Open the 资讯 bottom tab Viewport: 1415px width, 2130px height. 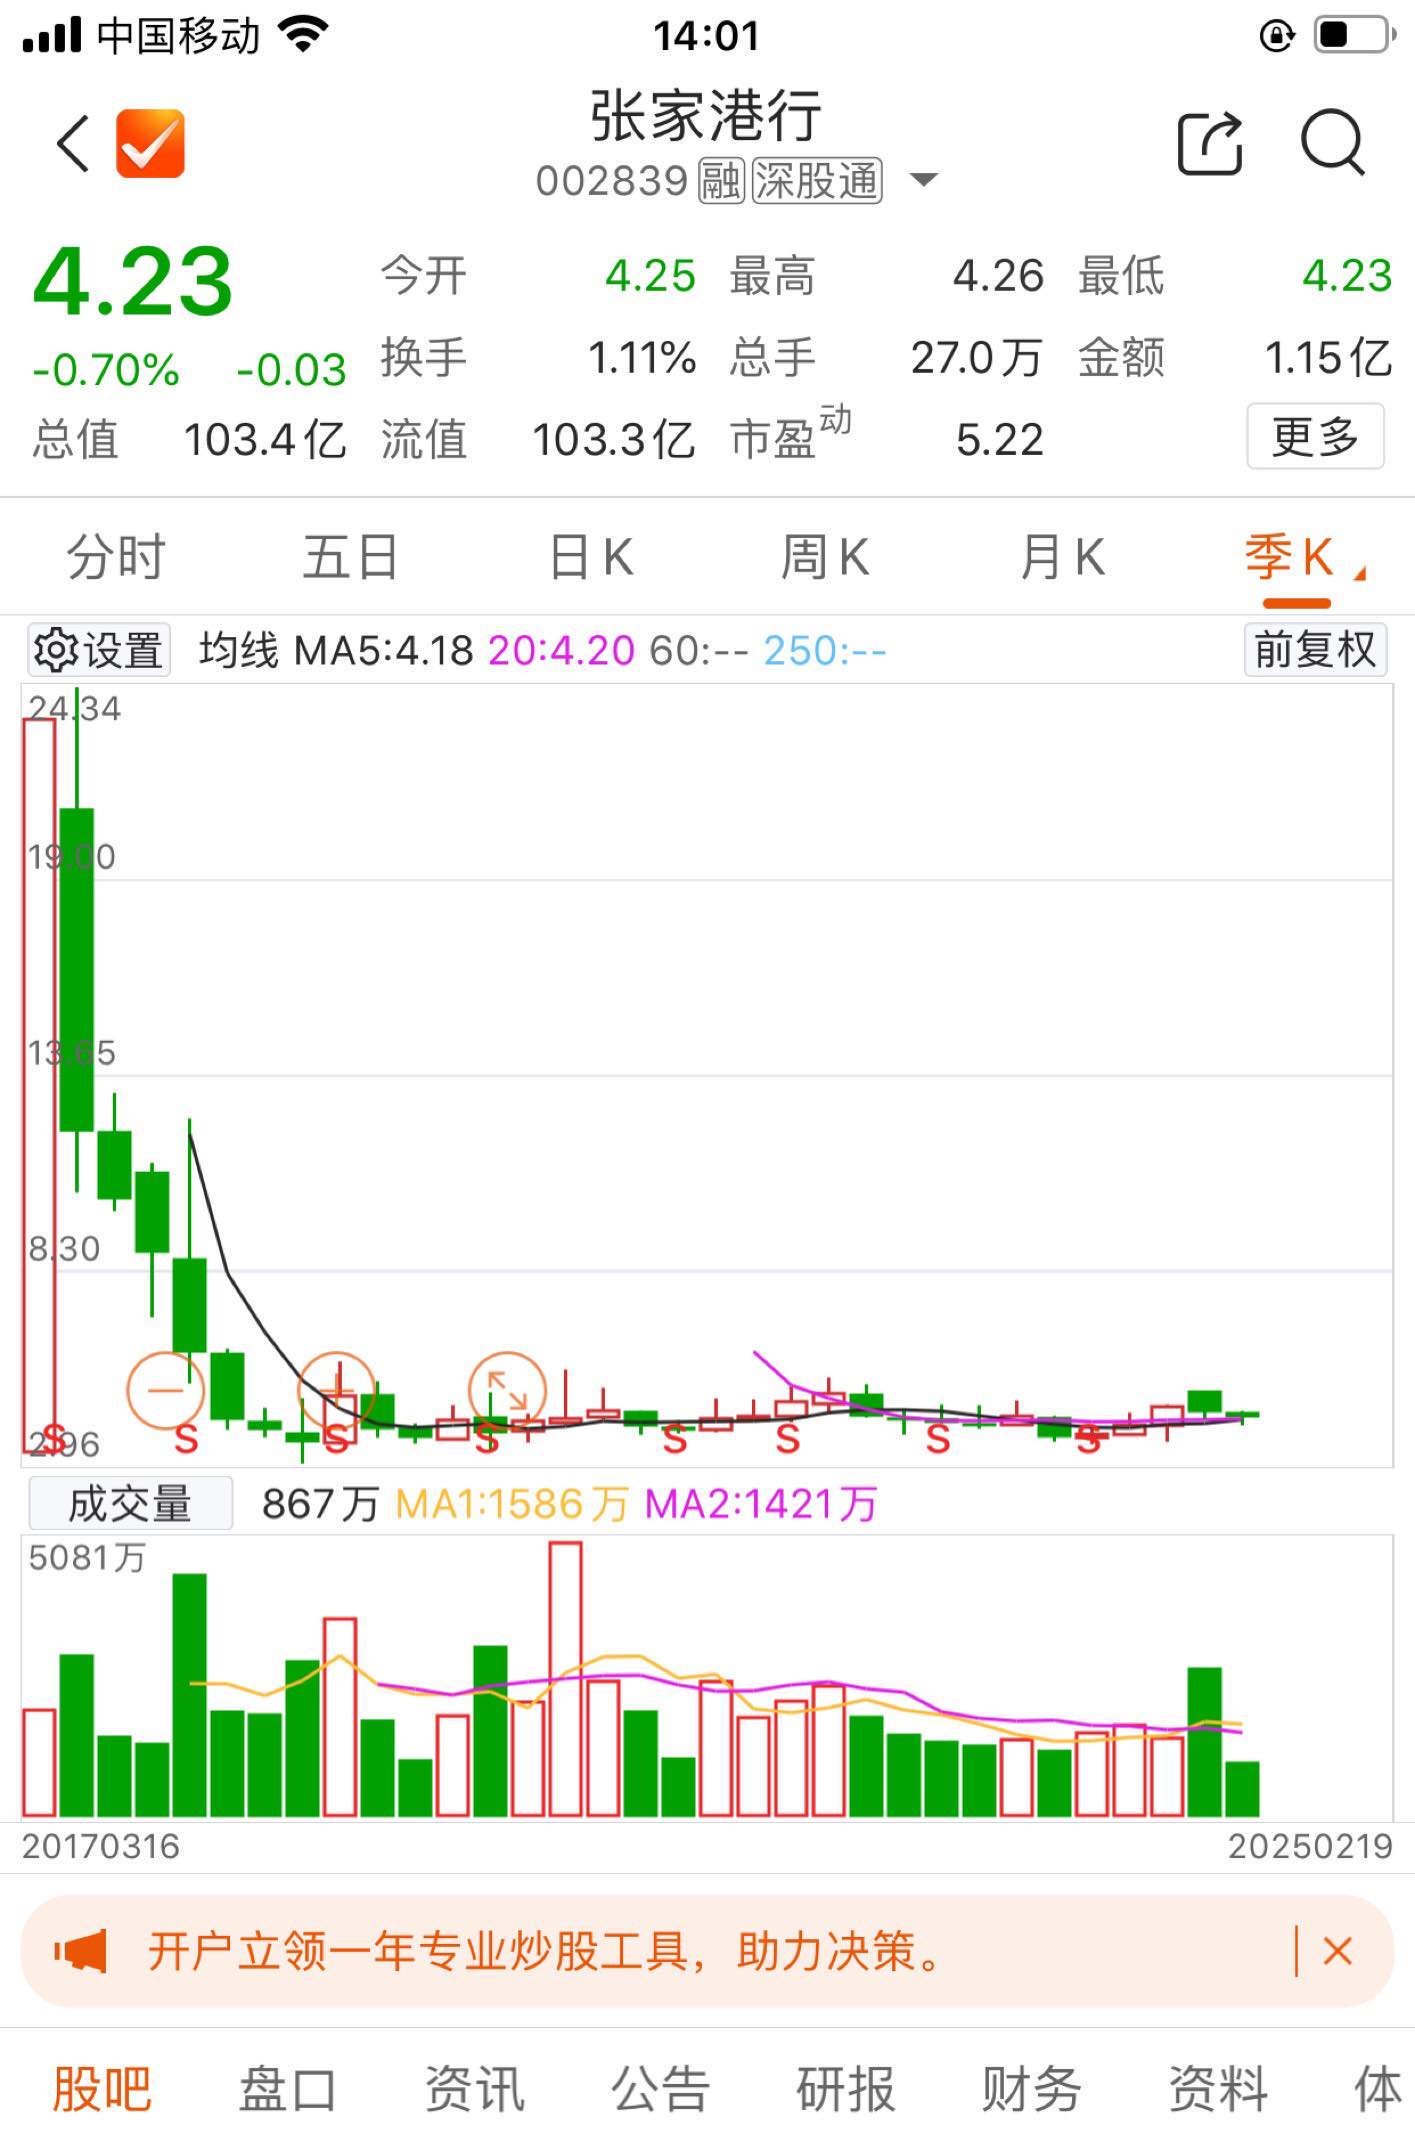click(x=474, y=2089)
